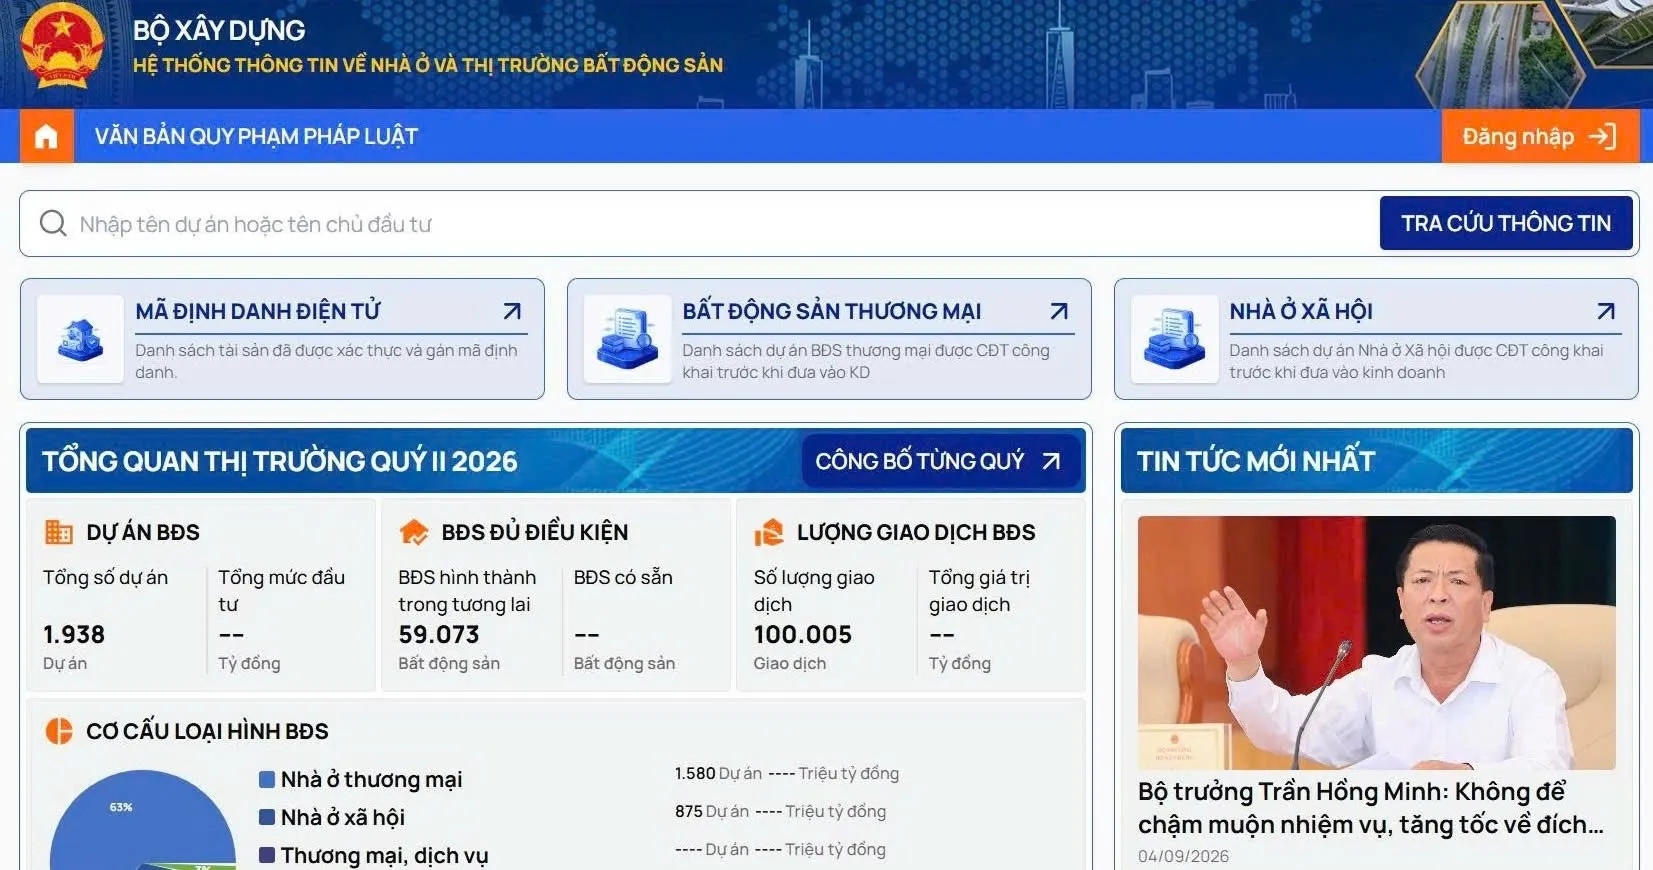Image resolution: width=1653 pixels, height=870 pixels.
Task: Click the Cơ cấu loại hình BĐS pie icon
Action: pos(59,731)
